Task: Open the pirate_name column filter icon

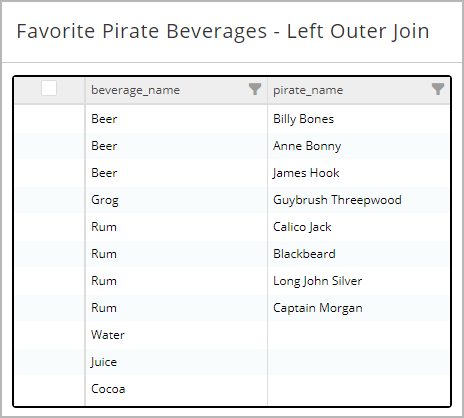Action: pos(438,89)
